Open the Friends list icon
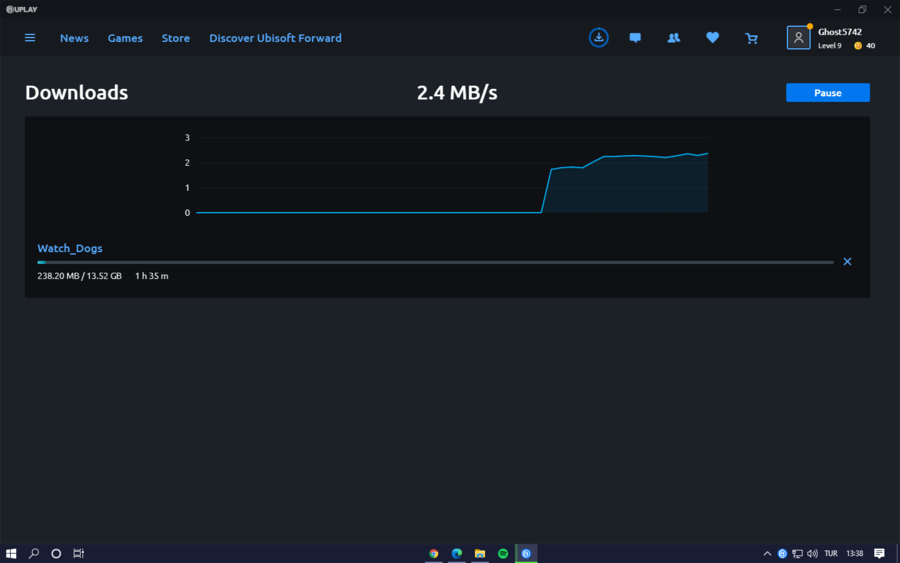 pyautogui.click(x=674, y=38)
